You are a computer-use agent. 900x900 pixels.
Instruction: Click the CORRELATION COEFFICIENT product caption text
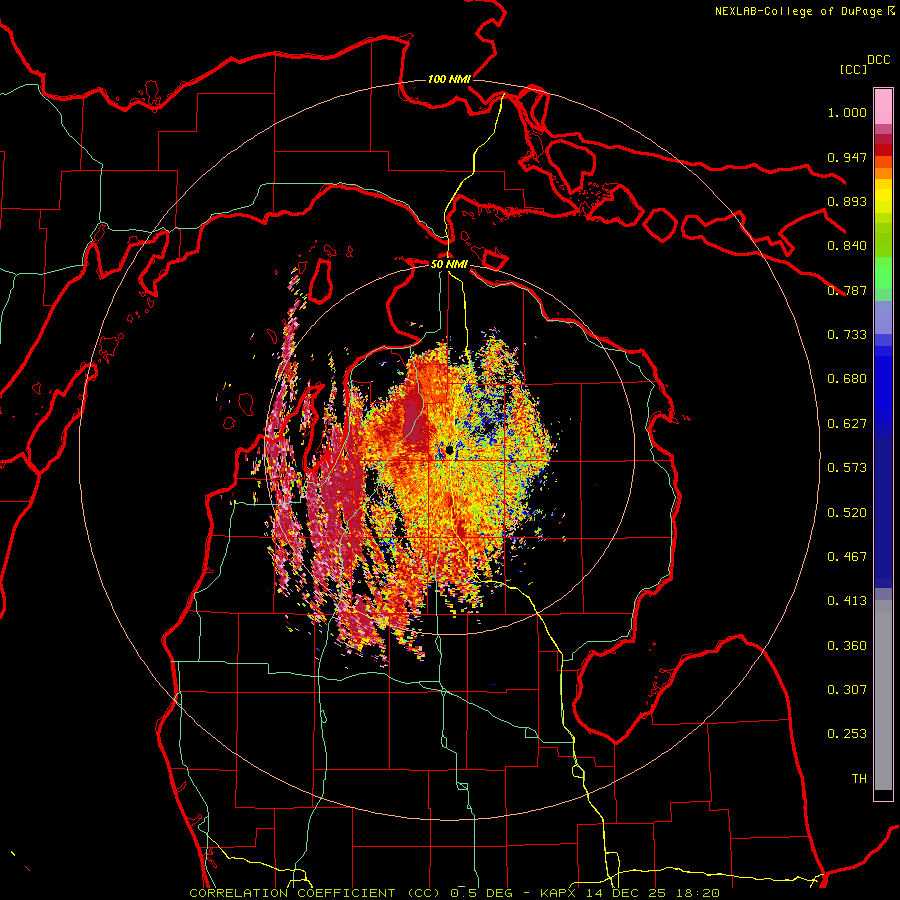click(454, 893)
